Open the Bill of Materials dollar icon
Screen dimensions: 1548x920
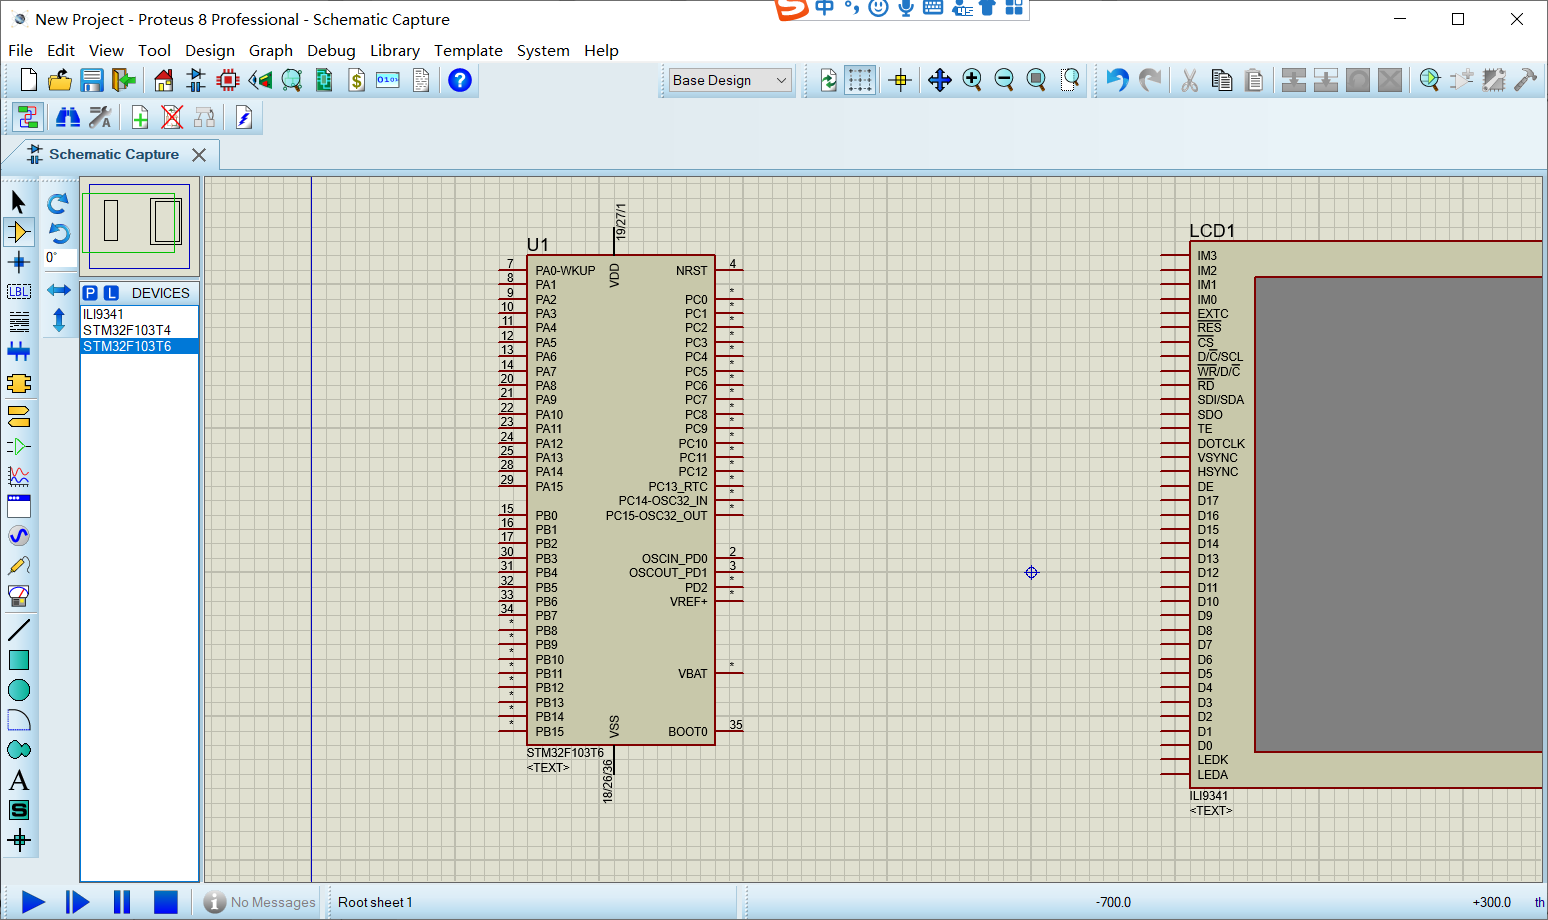pos(356,80)
